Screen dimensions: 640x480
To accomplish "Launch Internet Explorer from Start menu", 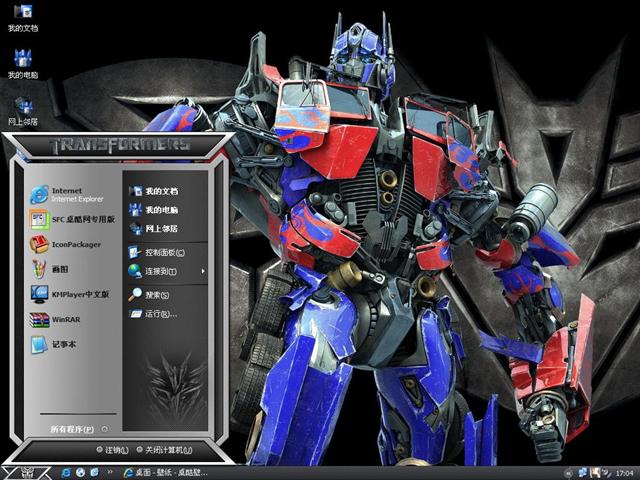I will point(67,195).
